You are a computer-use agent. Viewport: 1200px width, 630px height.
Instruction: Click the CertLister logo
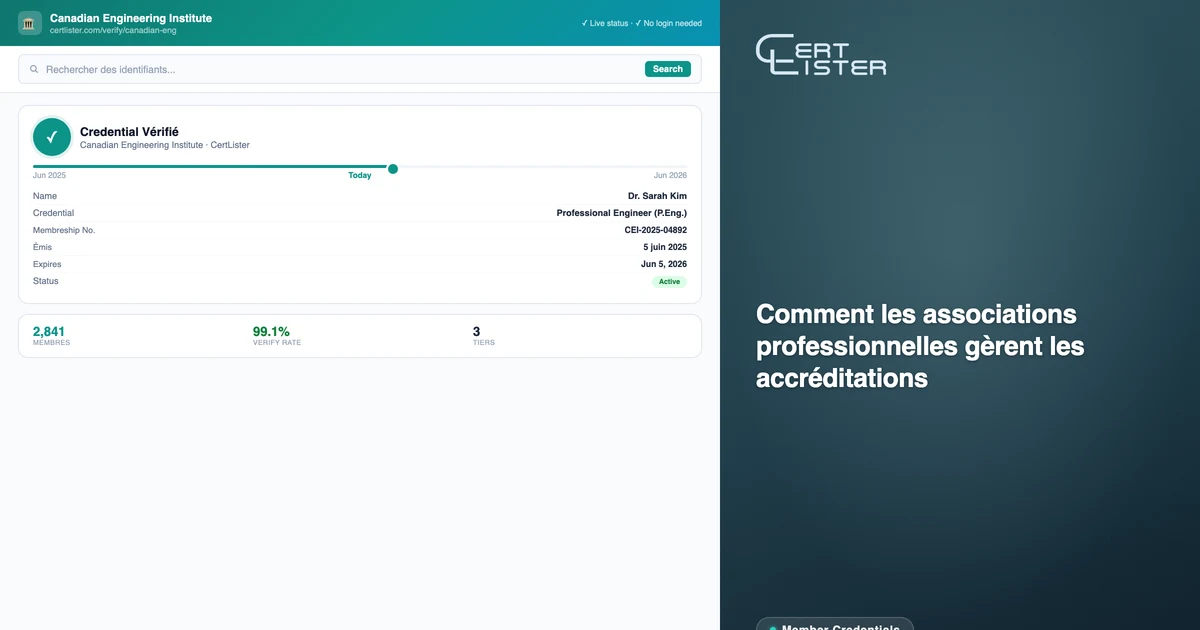(x=821, y=55)
